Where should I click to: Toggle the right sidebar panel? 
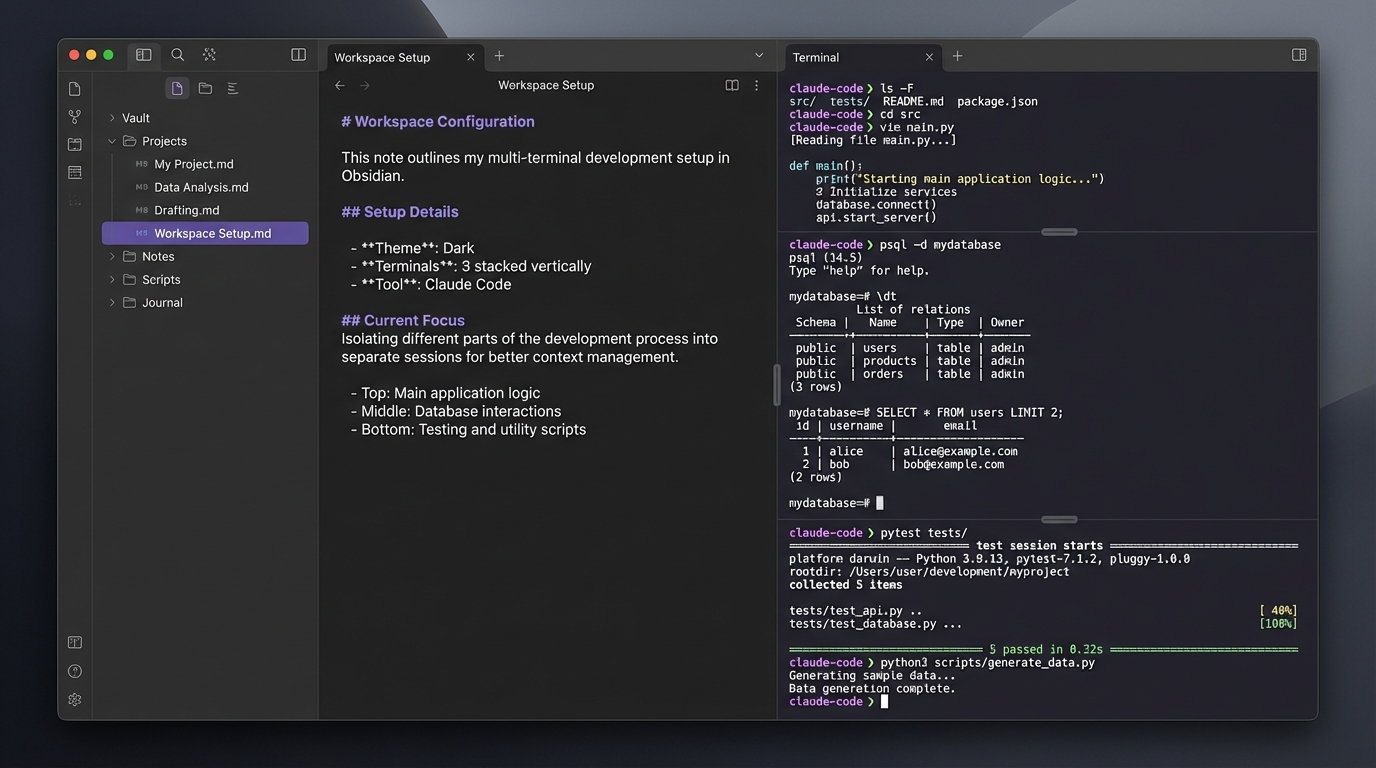pyautogui.click(x=1299, y=55)
